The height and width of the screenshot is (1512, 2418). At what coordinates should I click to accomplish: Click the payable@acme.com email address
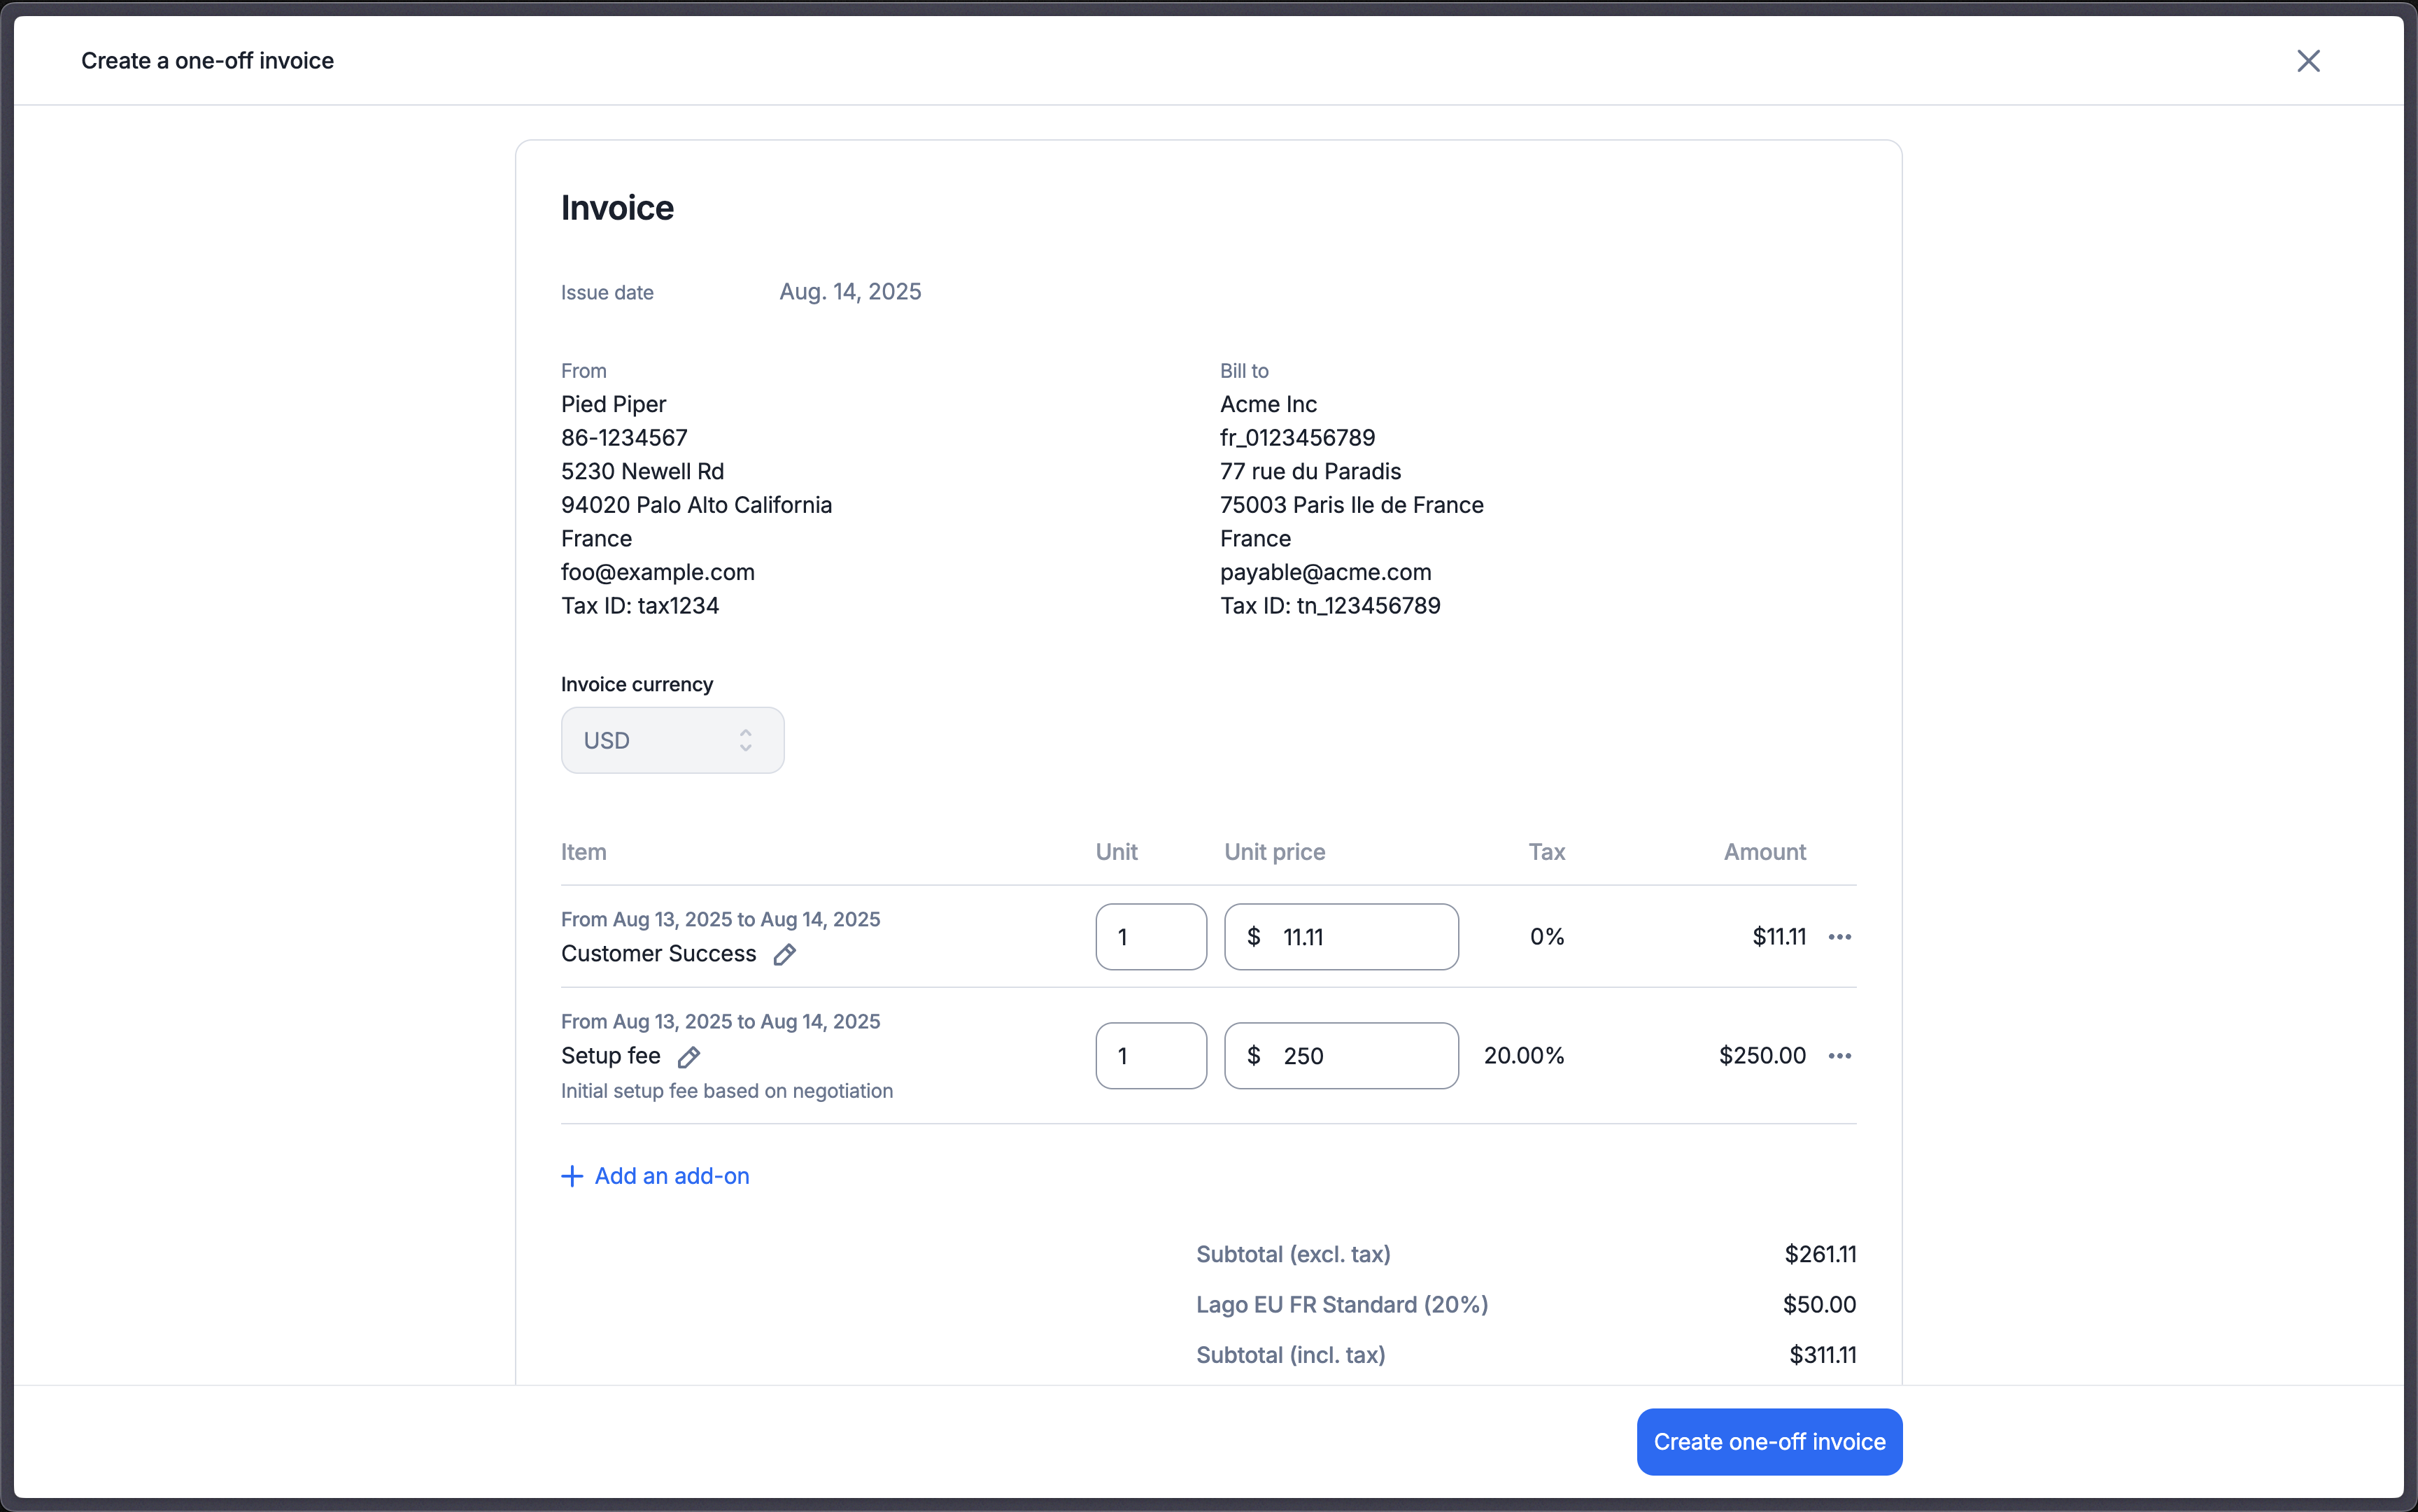click(1325, 572)
